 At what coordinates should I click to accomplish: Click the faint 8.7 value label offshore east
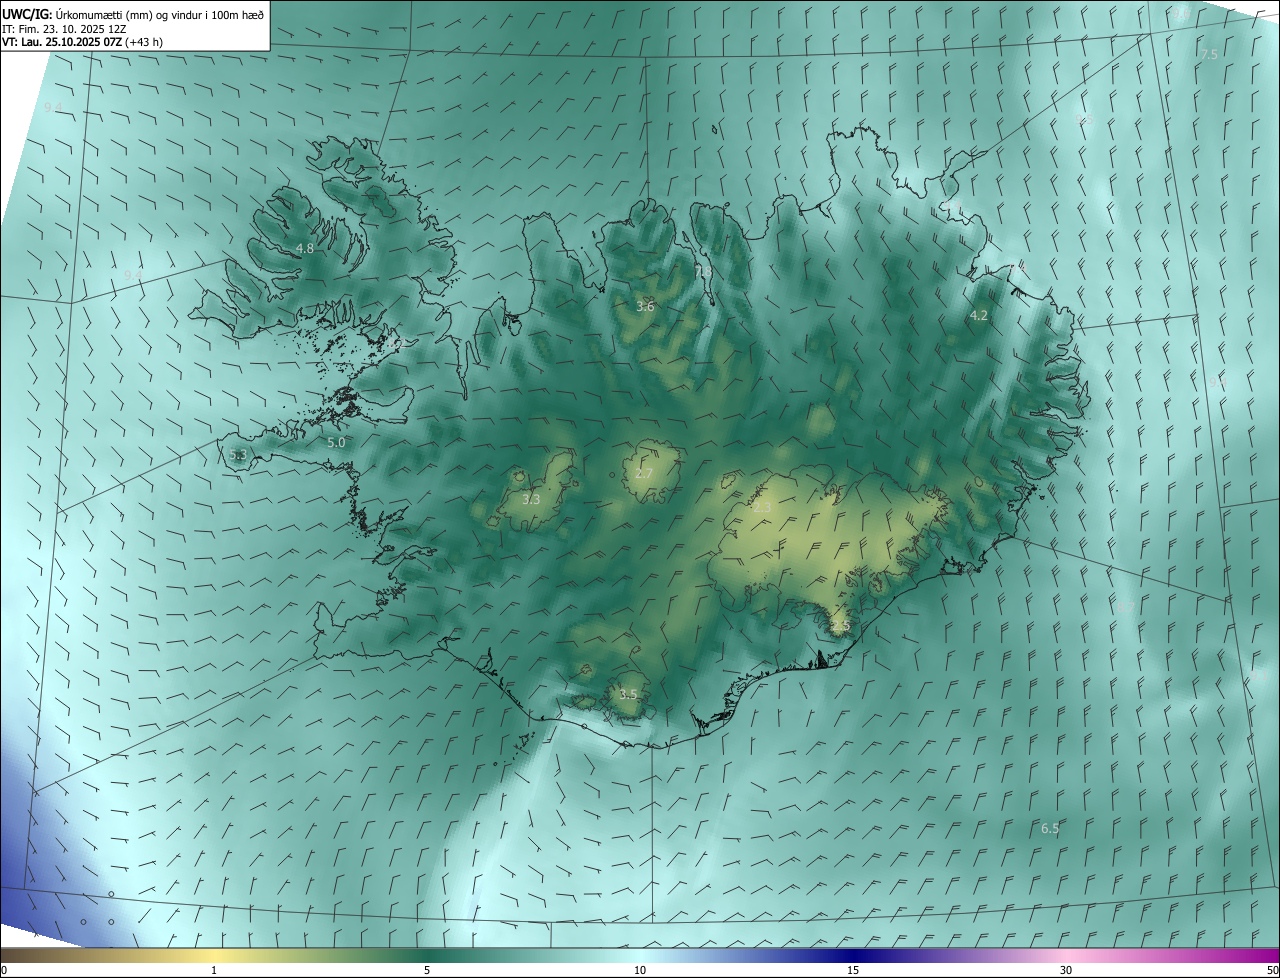(1125, 607)
